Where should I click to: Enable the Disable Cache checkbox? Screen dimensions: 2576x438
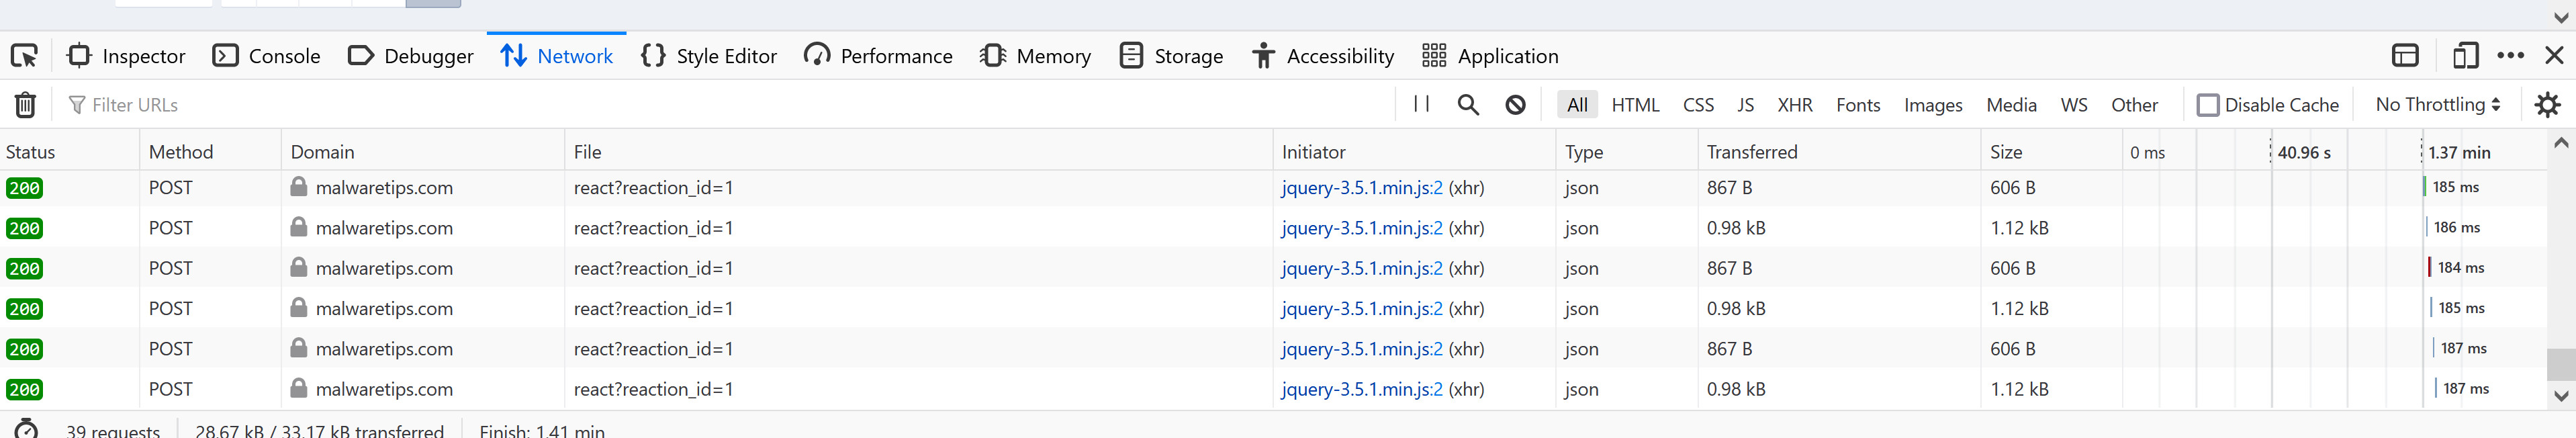click(2207, 105)
